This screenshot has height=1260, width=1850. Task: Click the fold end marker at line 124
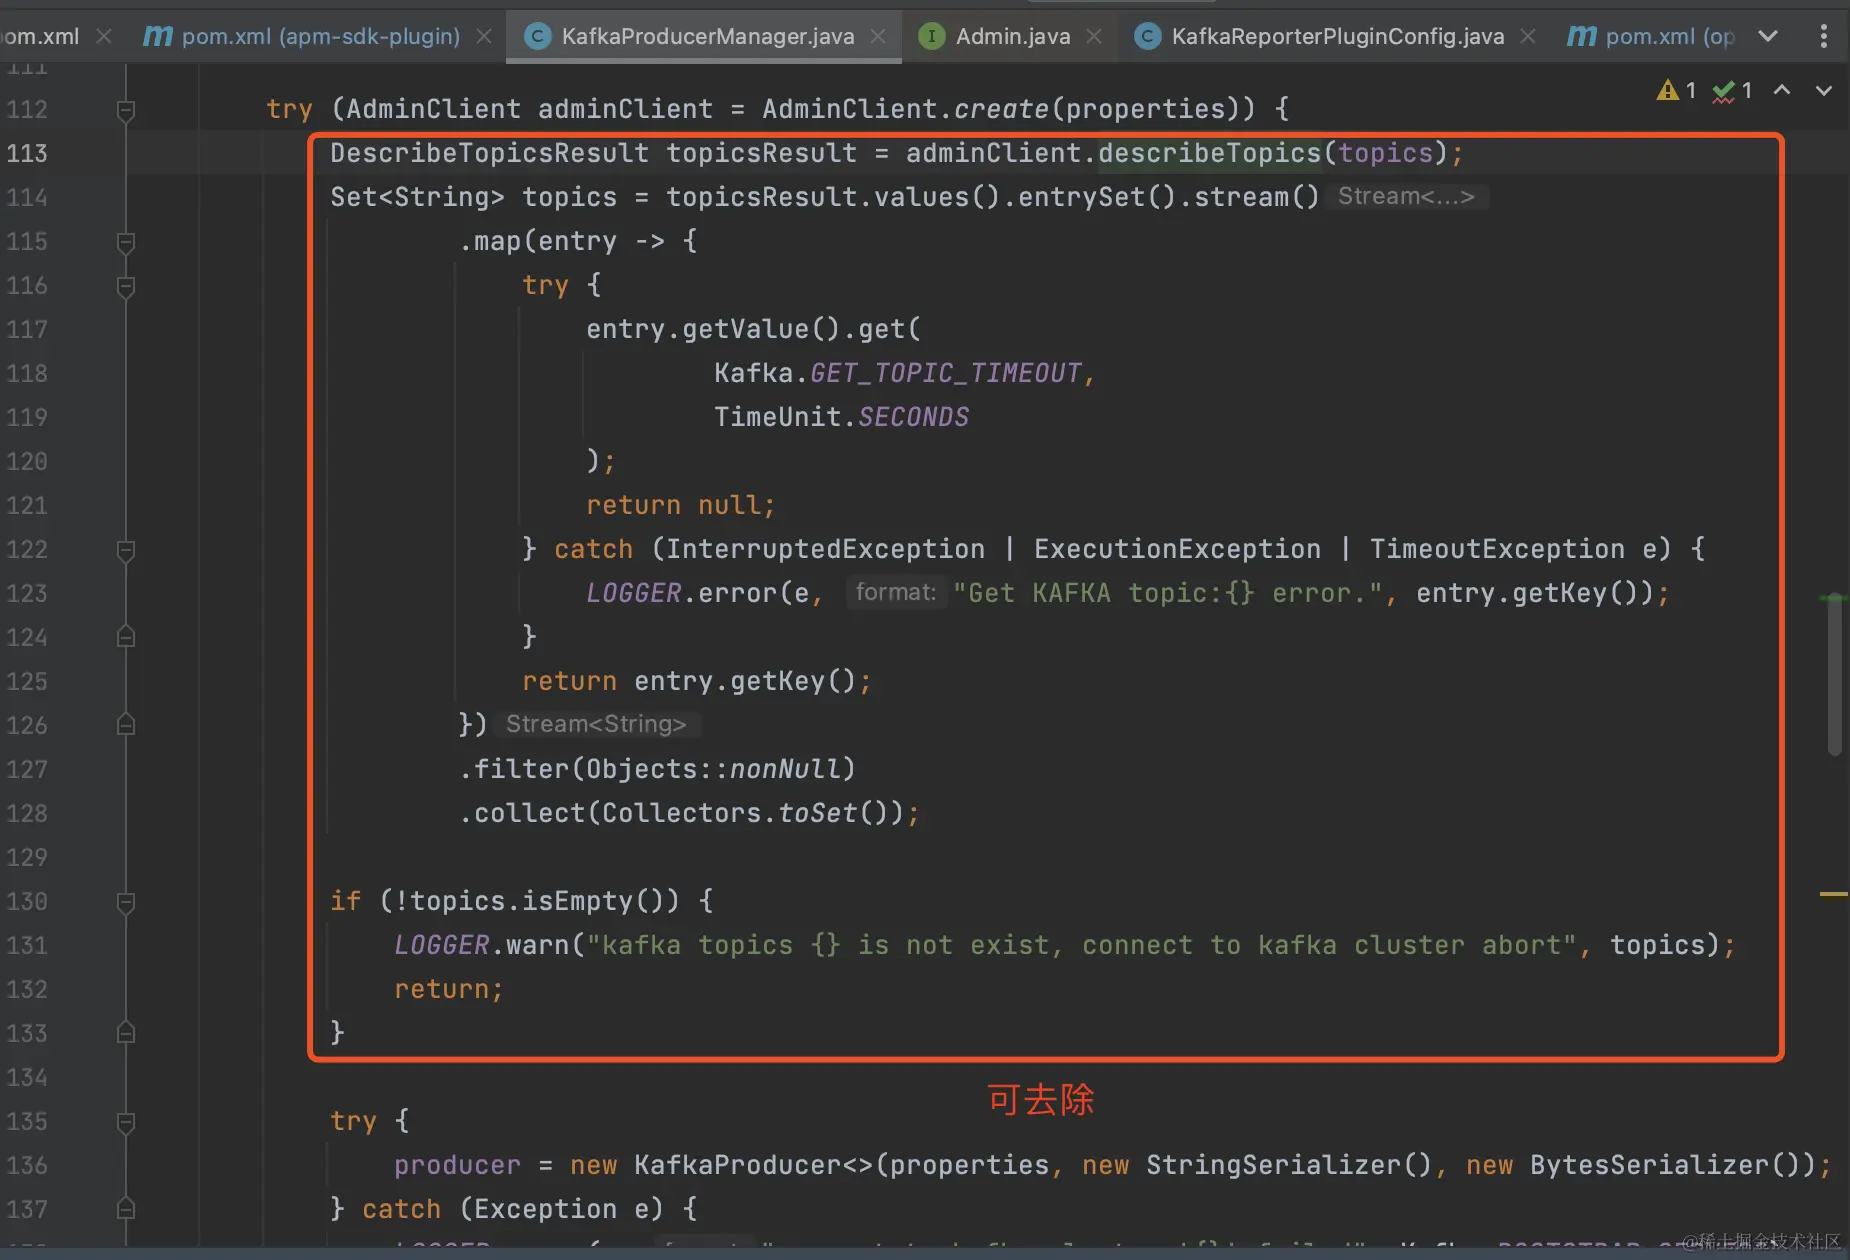click(126, 637)
